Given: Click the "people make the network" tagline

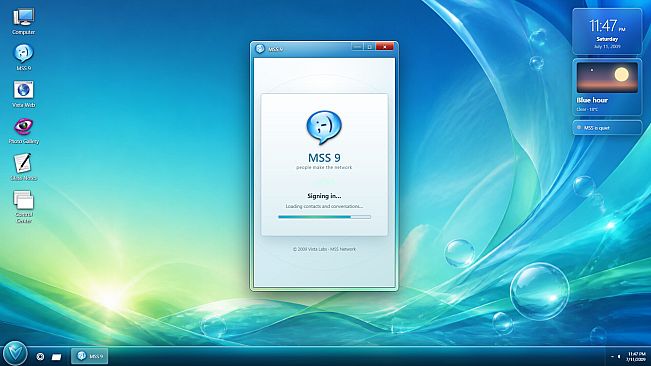Looking at the screenshot, I should tap(324, 168).
